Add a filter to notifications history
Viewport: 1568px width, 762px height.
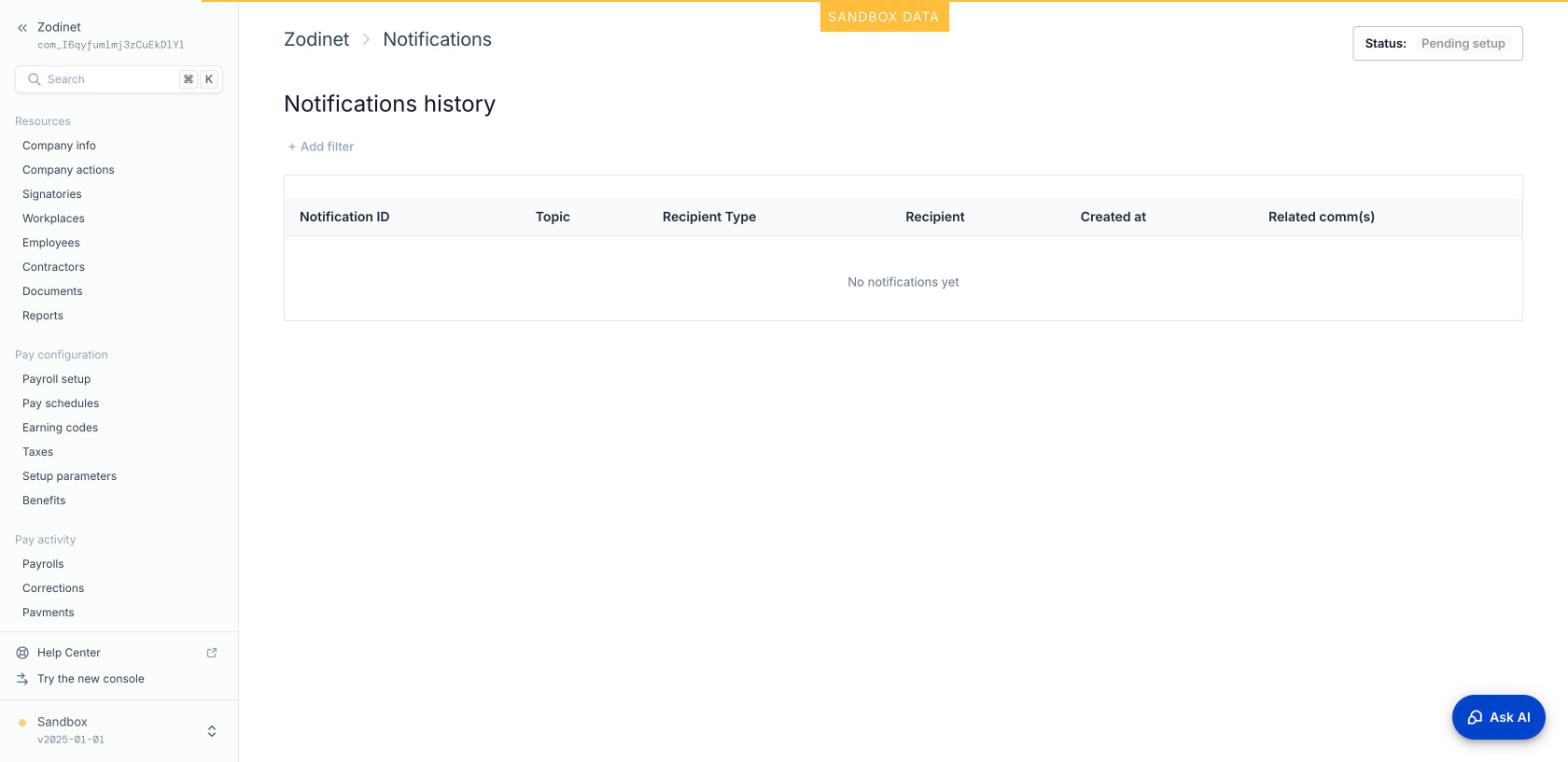(321, 147)
